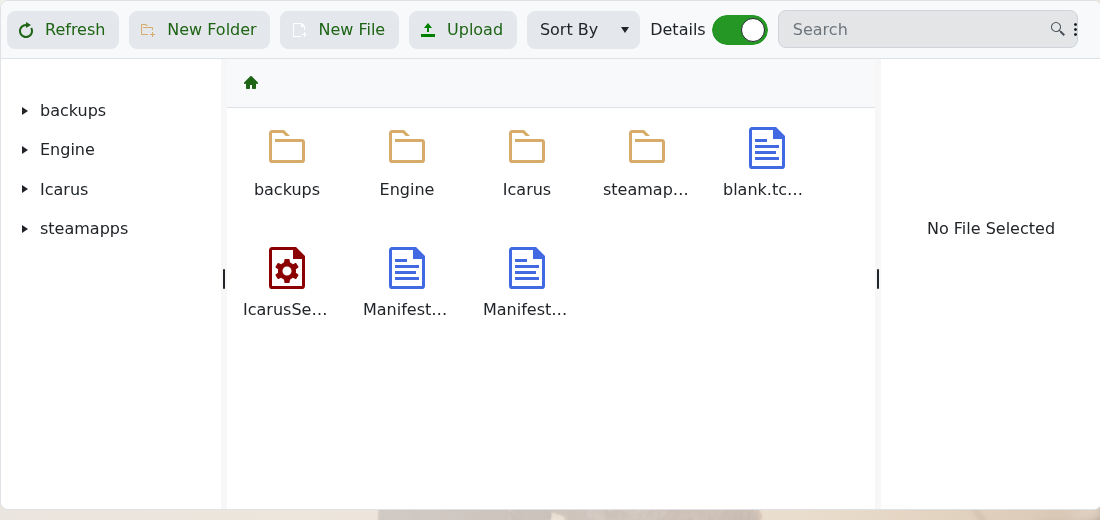Create a New Folder

tap(199, 29)
